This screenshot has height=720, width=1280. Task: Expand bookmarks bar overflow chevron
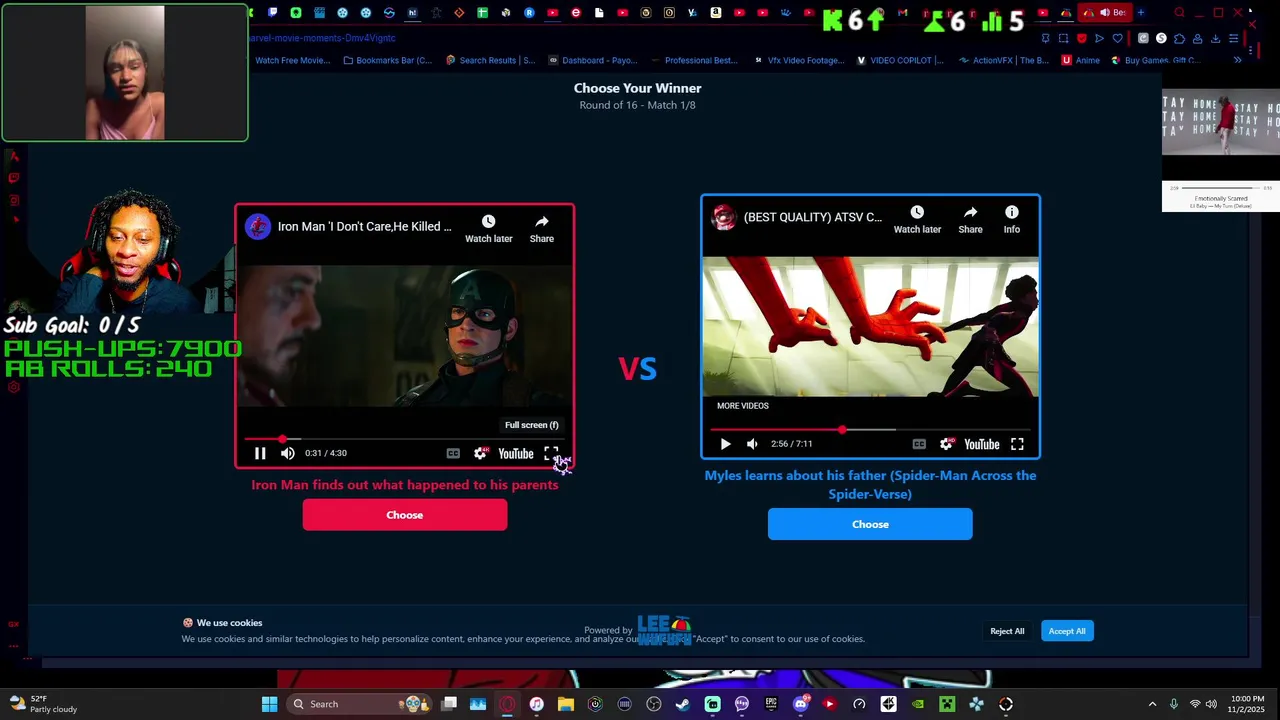(1237, 60)
